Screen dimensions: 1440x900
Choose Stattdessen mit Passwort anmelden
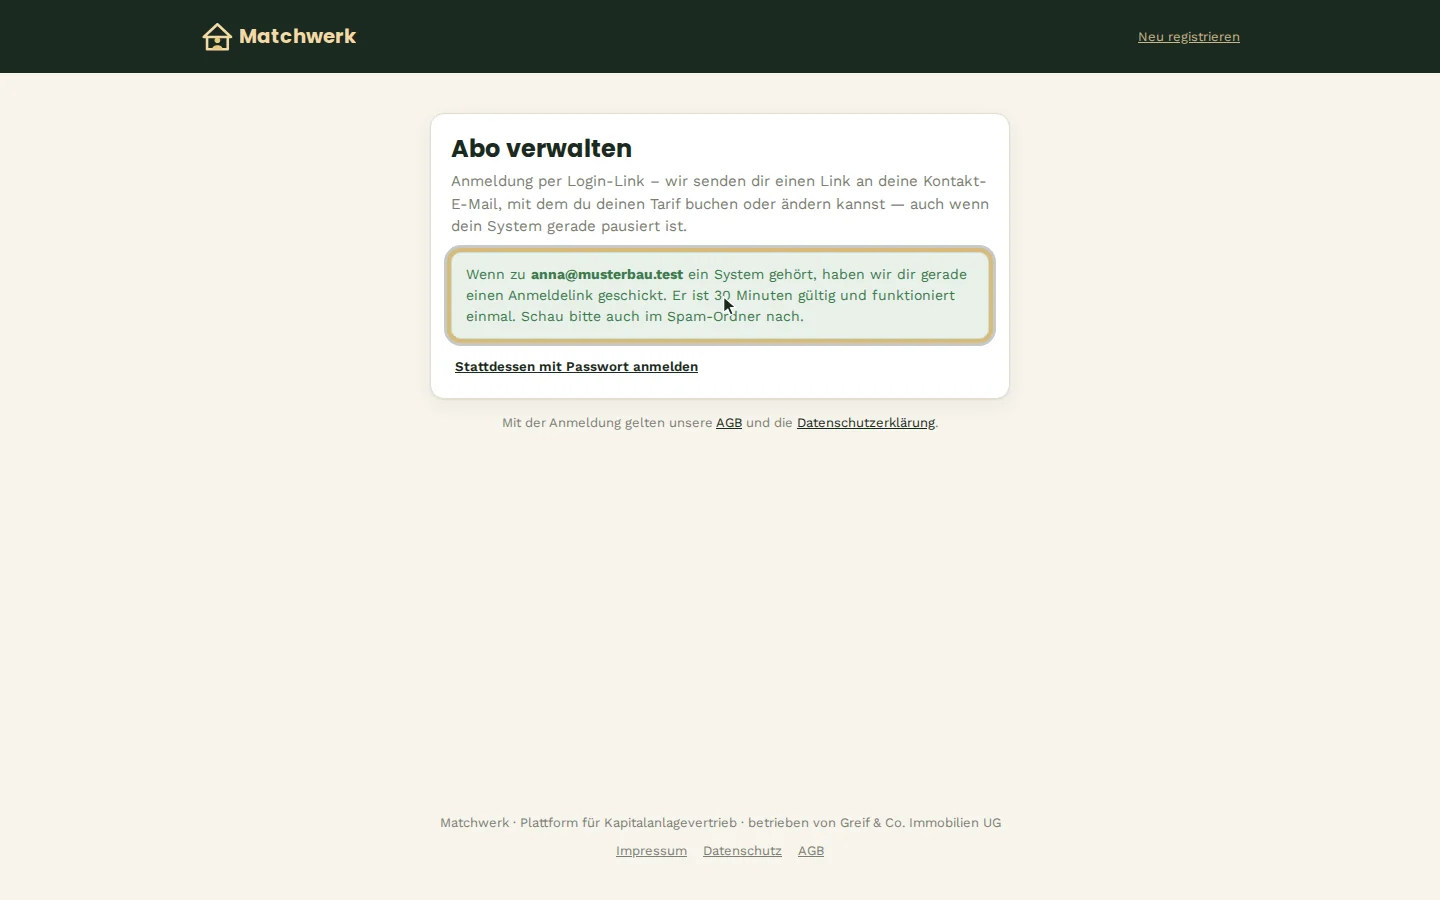[x=576, y=367]
